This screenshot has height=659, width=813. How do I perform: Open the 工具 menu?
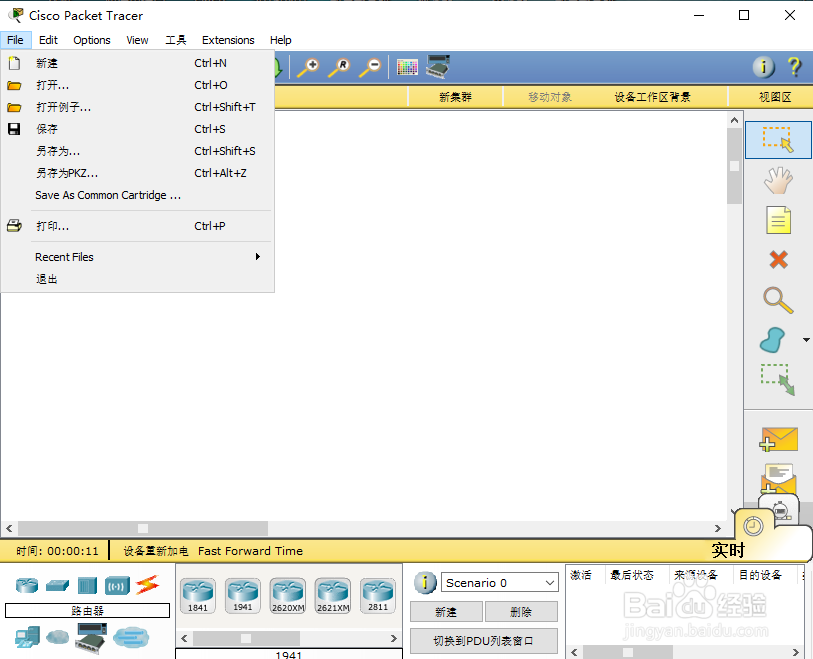(x=176, y=40)
